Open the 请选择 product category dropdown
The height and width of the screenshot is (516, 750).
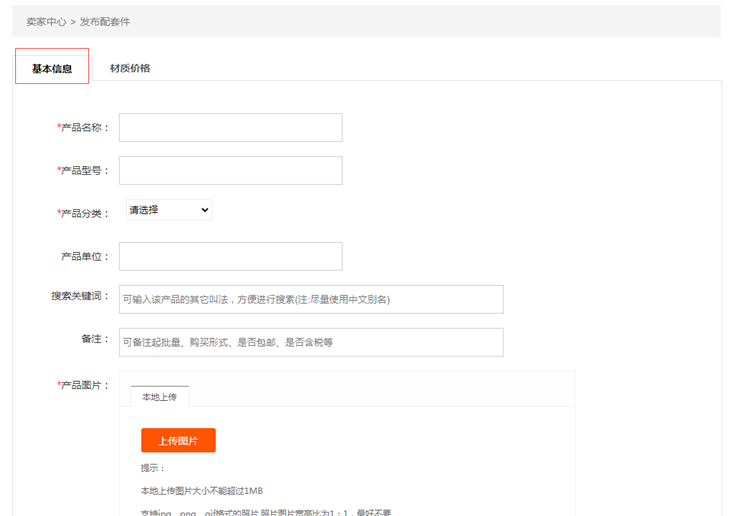[x=168, y=210]
